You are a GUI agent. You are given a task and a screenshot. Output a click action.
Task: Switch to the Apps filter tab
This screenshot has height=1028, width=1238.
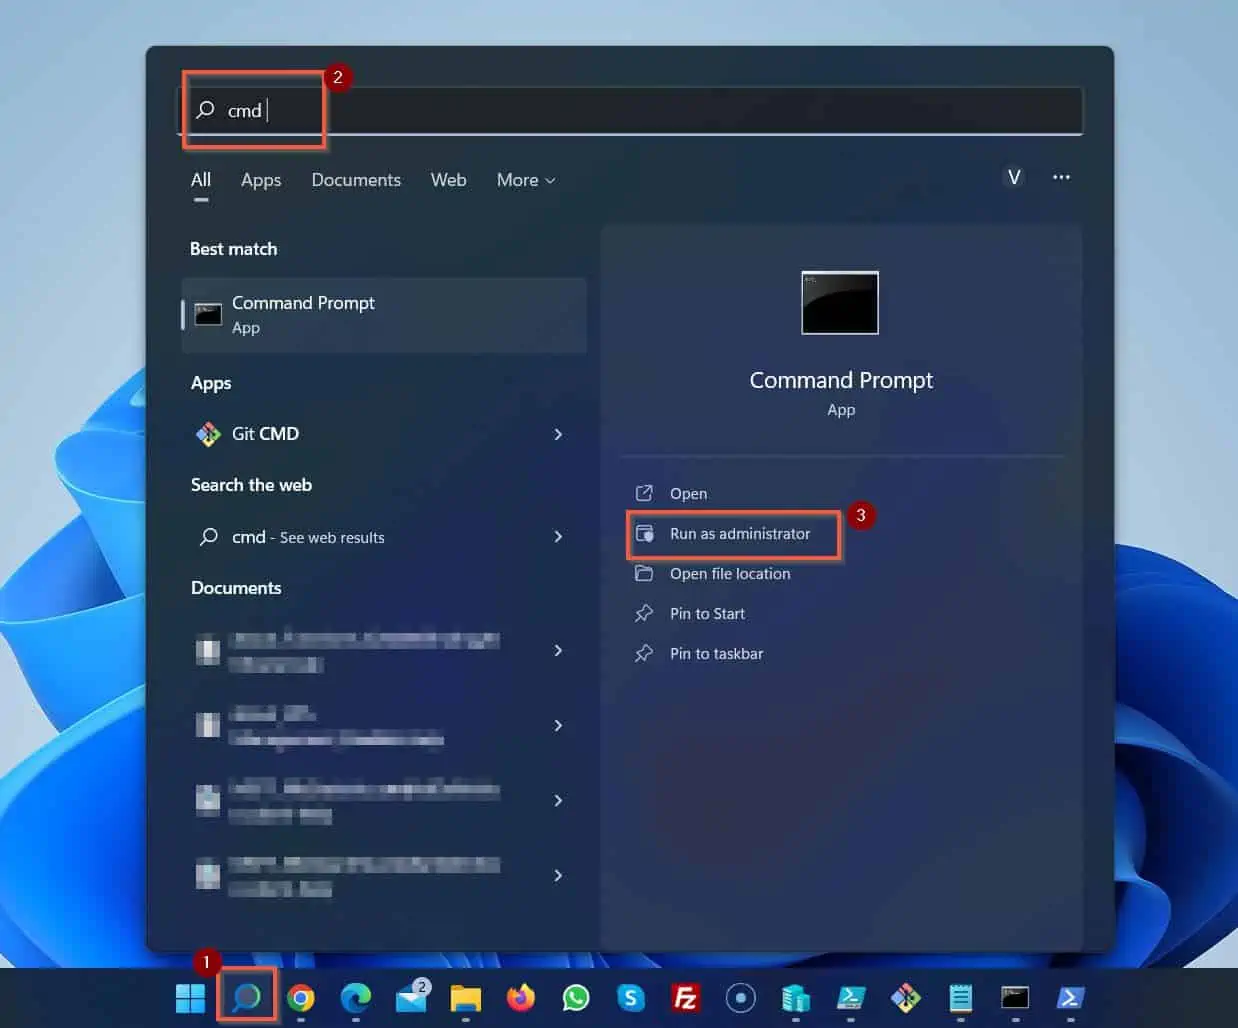[x=261, y=180]
